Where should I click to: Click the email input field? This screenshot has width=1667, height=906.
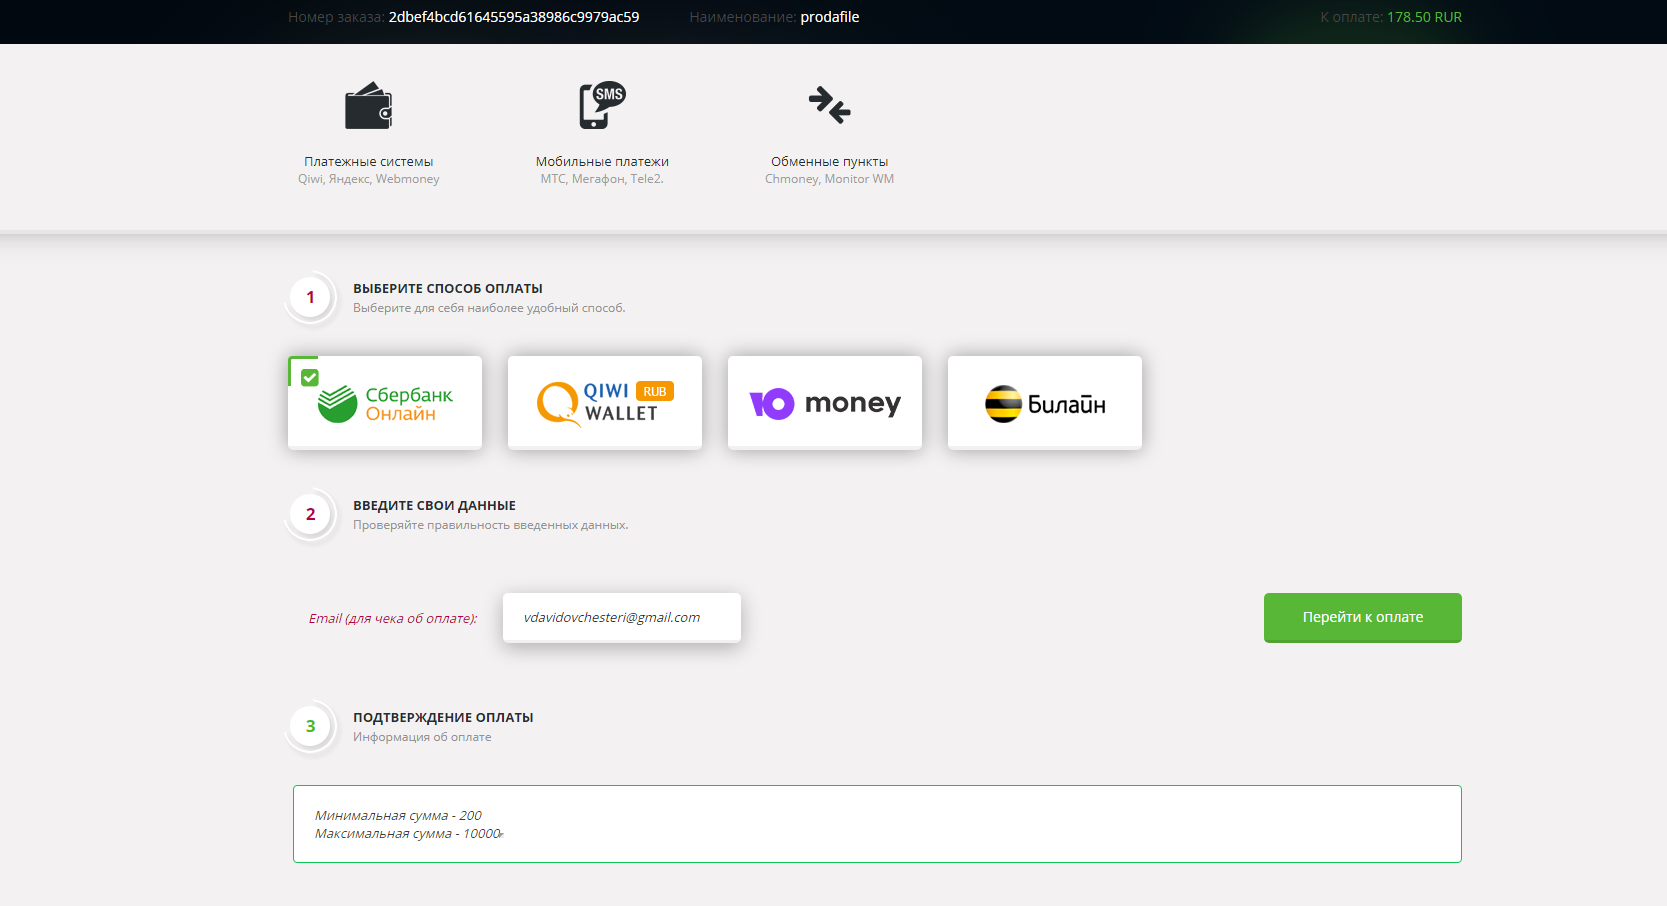pos(621,618)
